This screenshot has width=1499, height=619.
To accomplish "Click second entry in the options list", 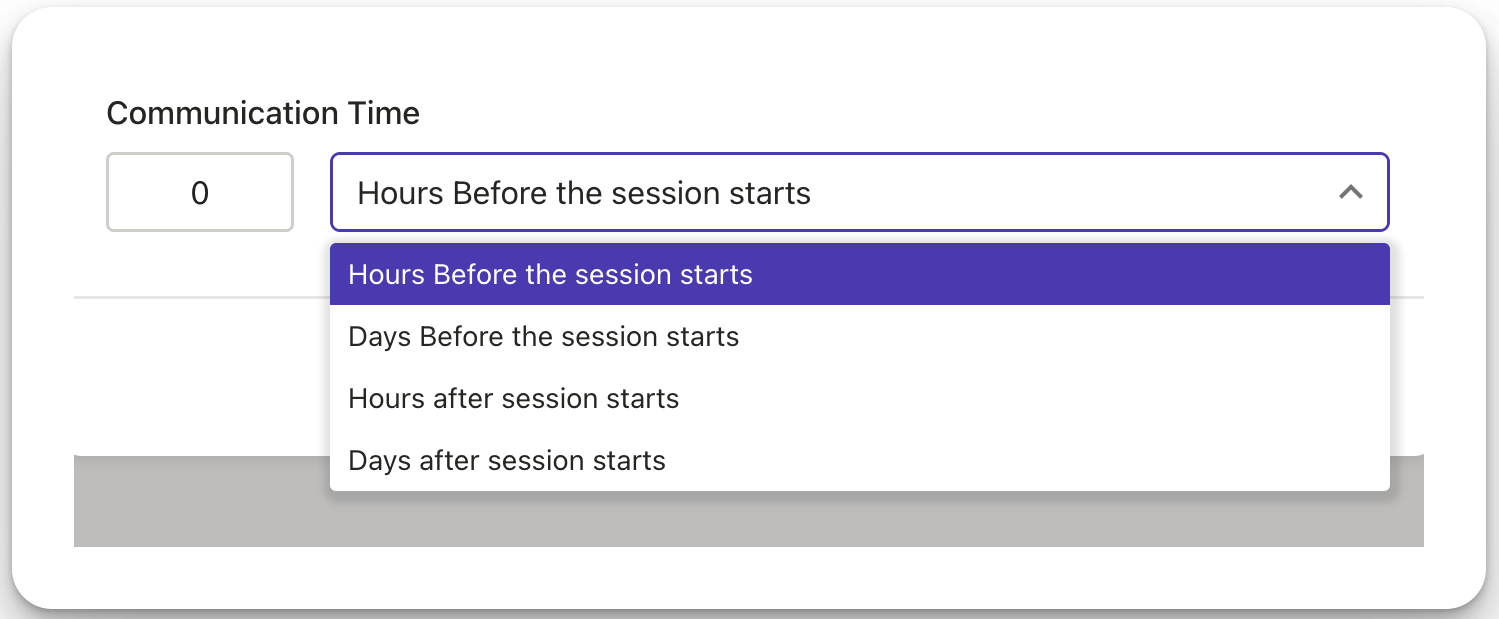I will (x=860, y=336).
